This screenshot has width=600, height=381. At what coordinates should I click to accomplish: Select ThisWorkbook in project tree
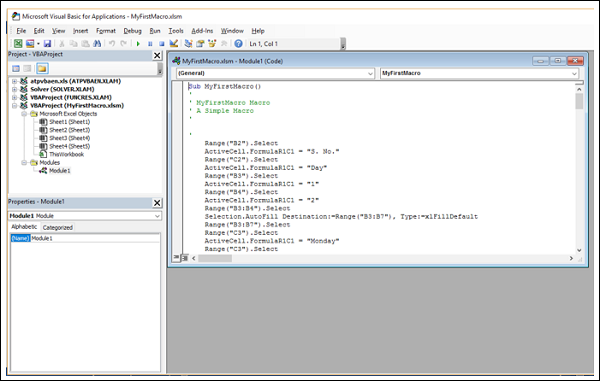(x=66, y=155)
